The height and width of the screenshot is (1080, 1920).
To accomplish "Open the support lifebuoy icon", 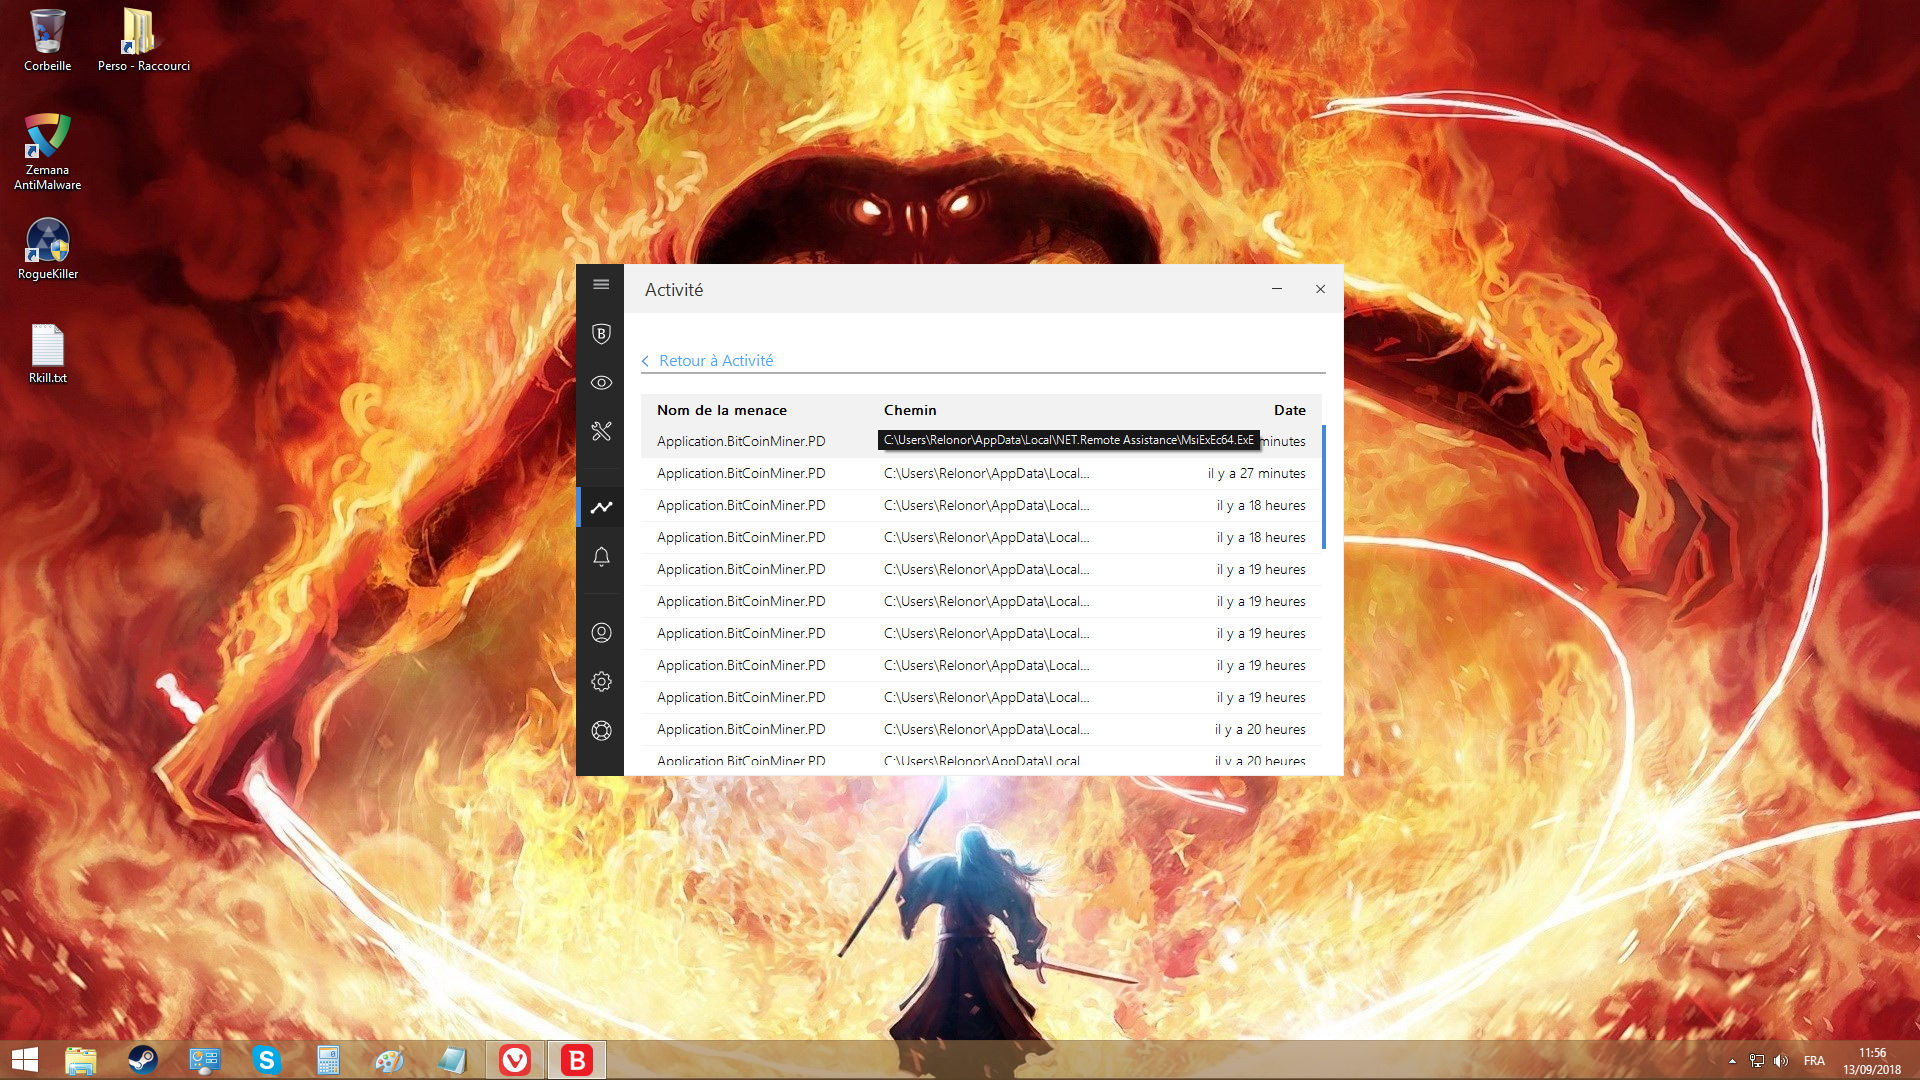I will pos(601,731).
